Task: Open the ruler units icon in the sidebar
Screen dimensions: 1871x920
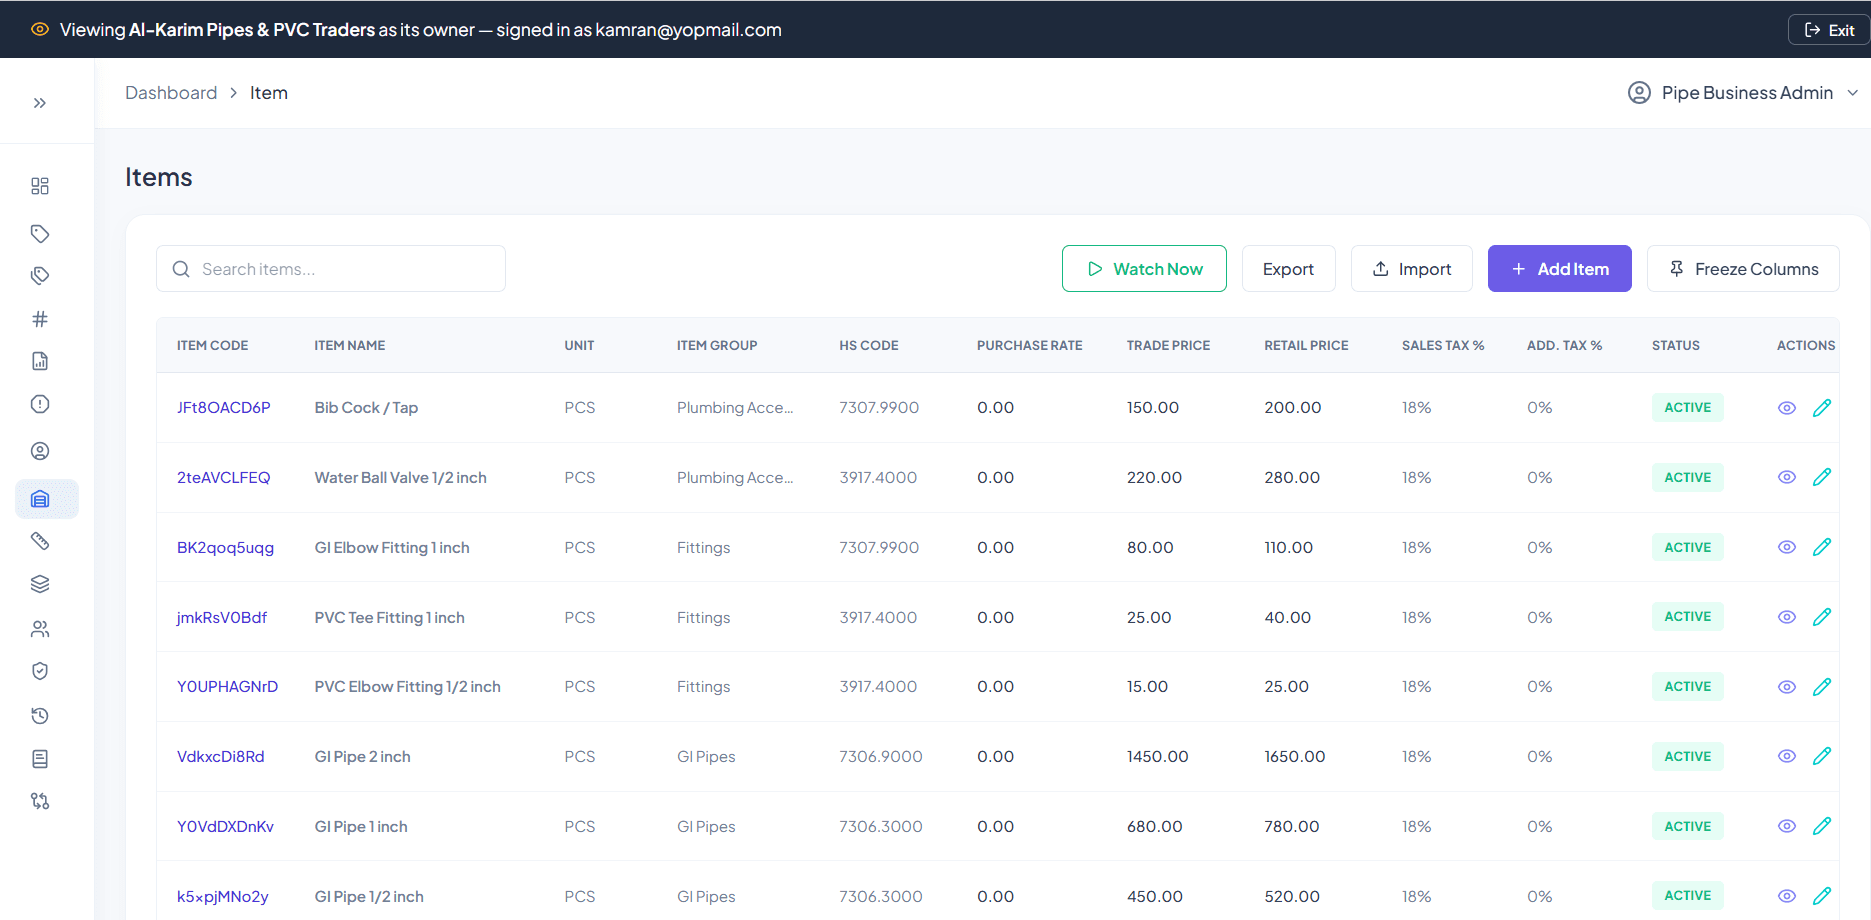Action: pyautogui.click(x=40, y=541)
